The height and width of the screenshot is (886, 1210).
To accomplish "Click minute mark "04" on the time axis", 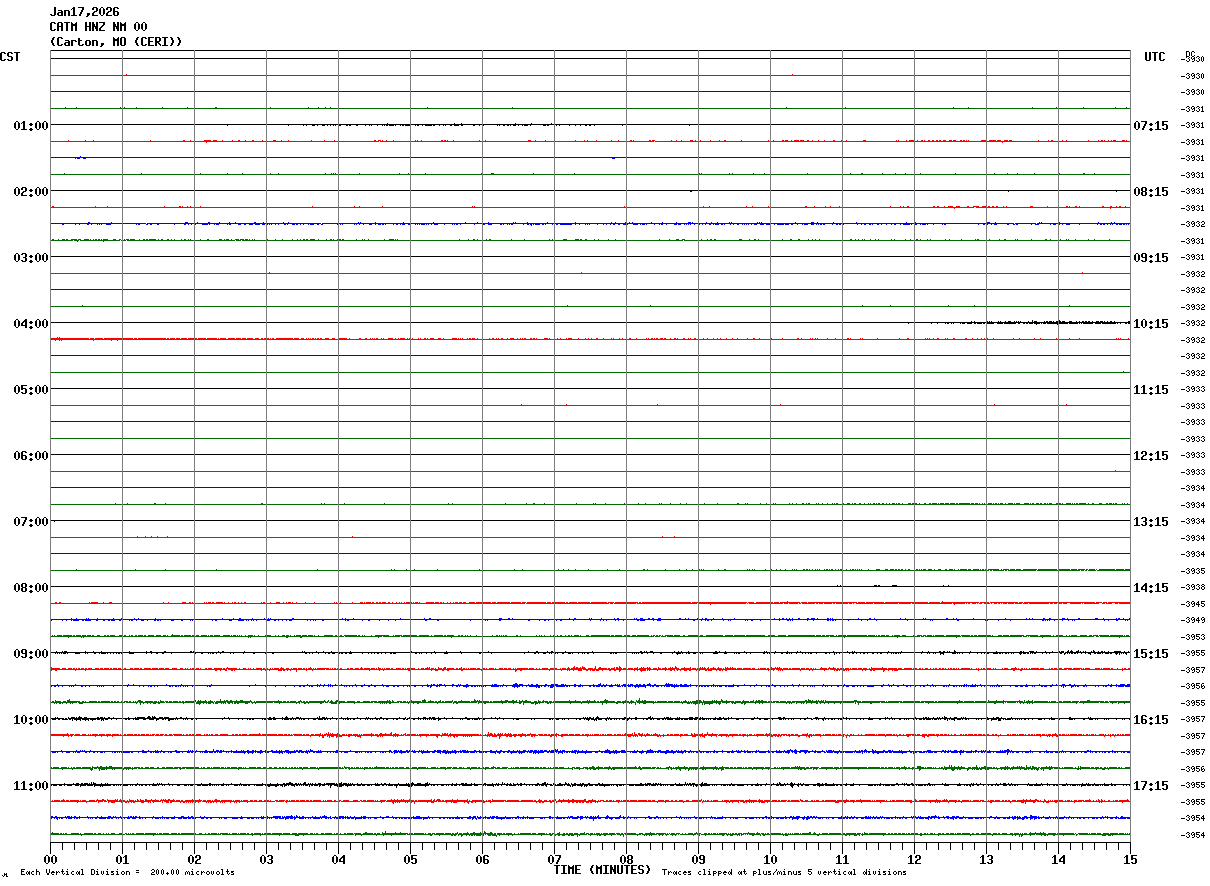I will click(338, 859).
